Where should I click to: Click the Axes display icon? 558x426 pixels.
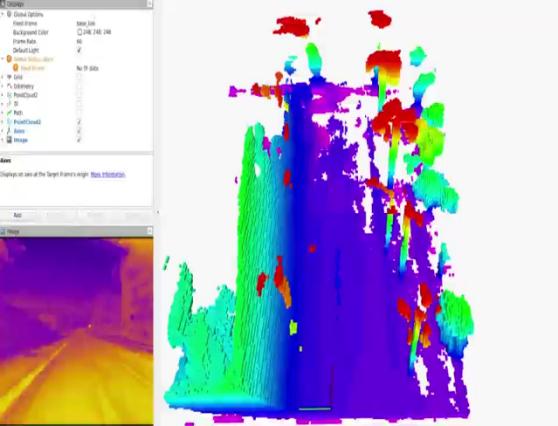click(9, 131)
